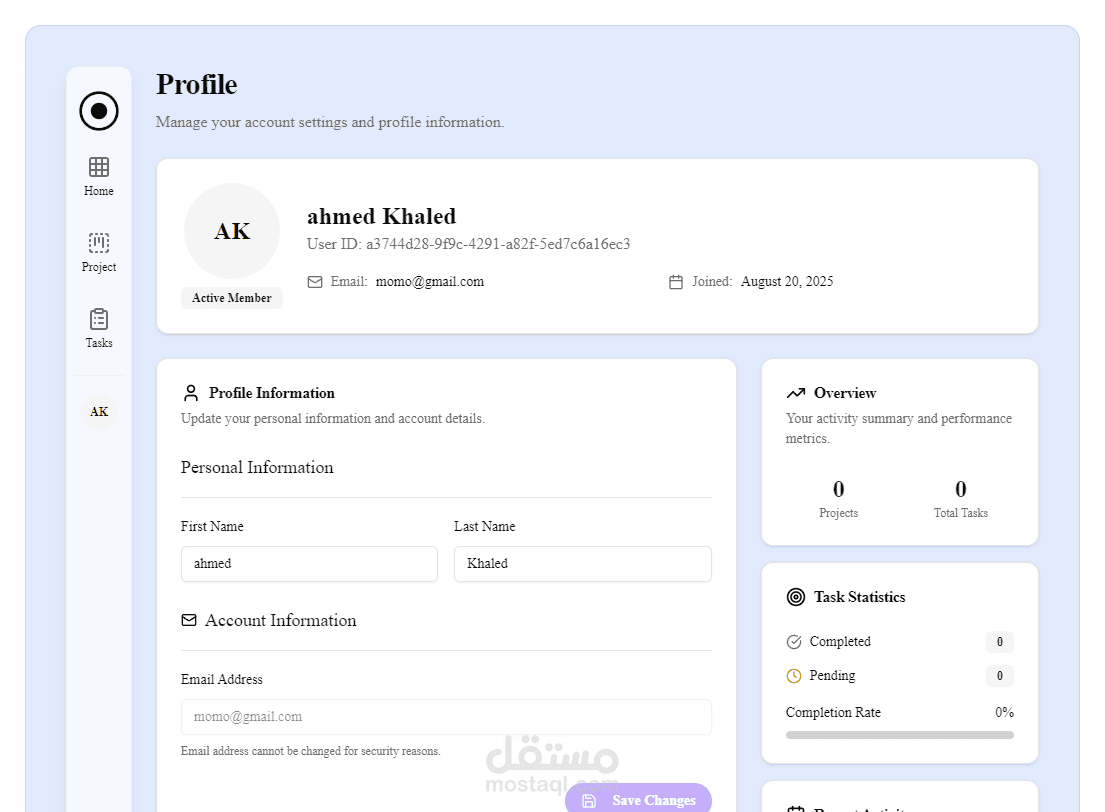Click the person icon beside Profile Information
Screen dimensions: 1105x812
[x=191, y=393]
